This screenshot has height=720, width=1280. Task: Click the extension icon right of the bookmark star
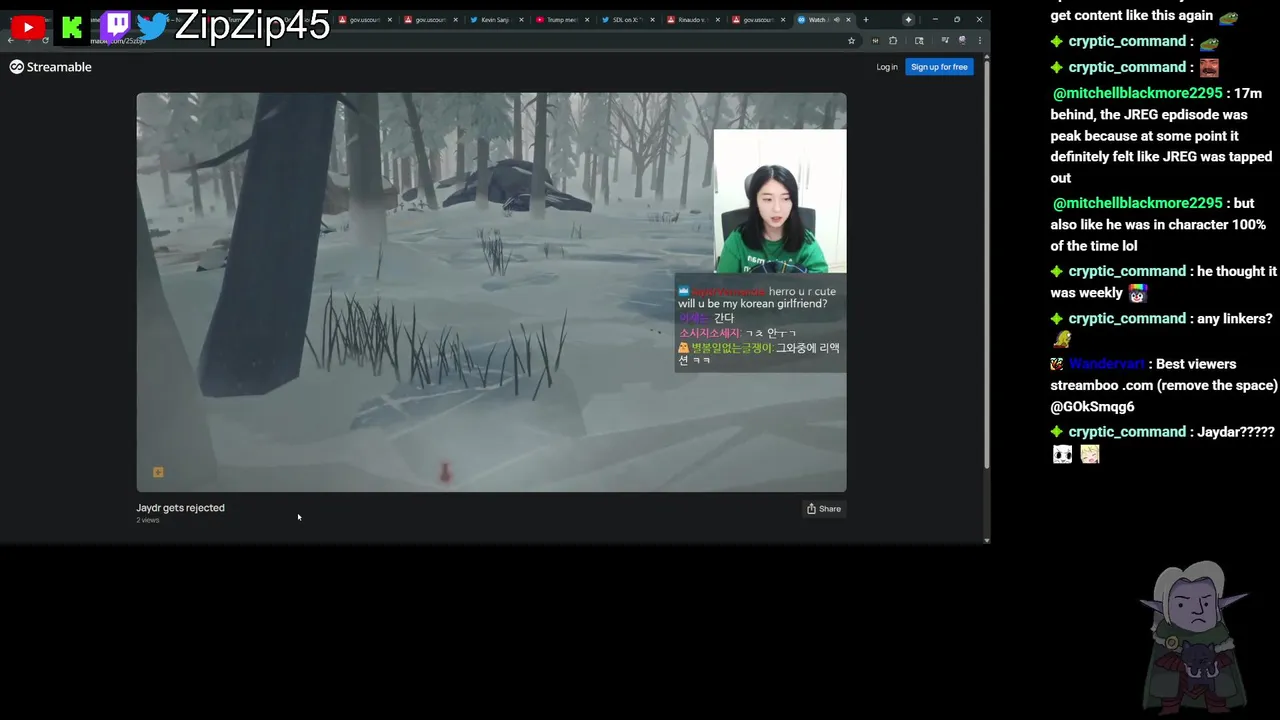tap(875, 40)
